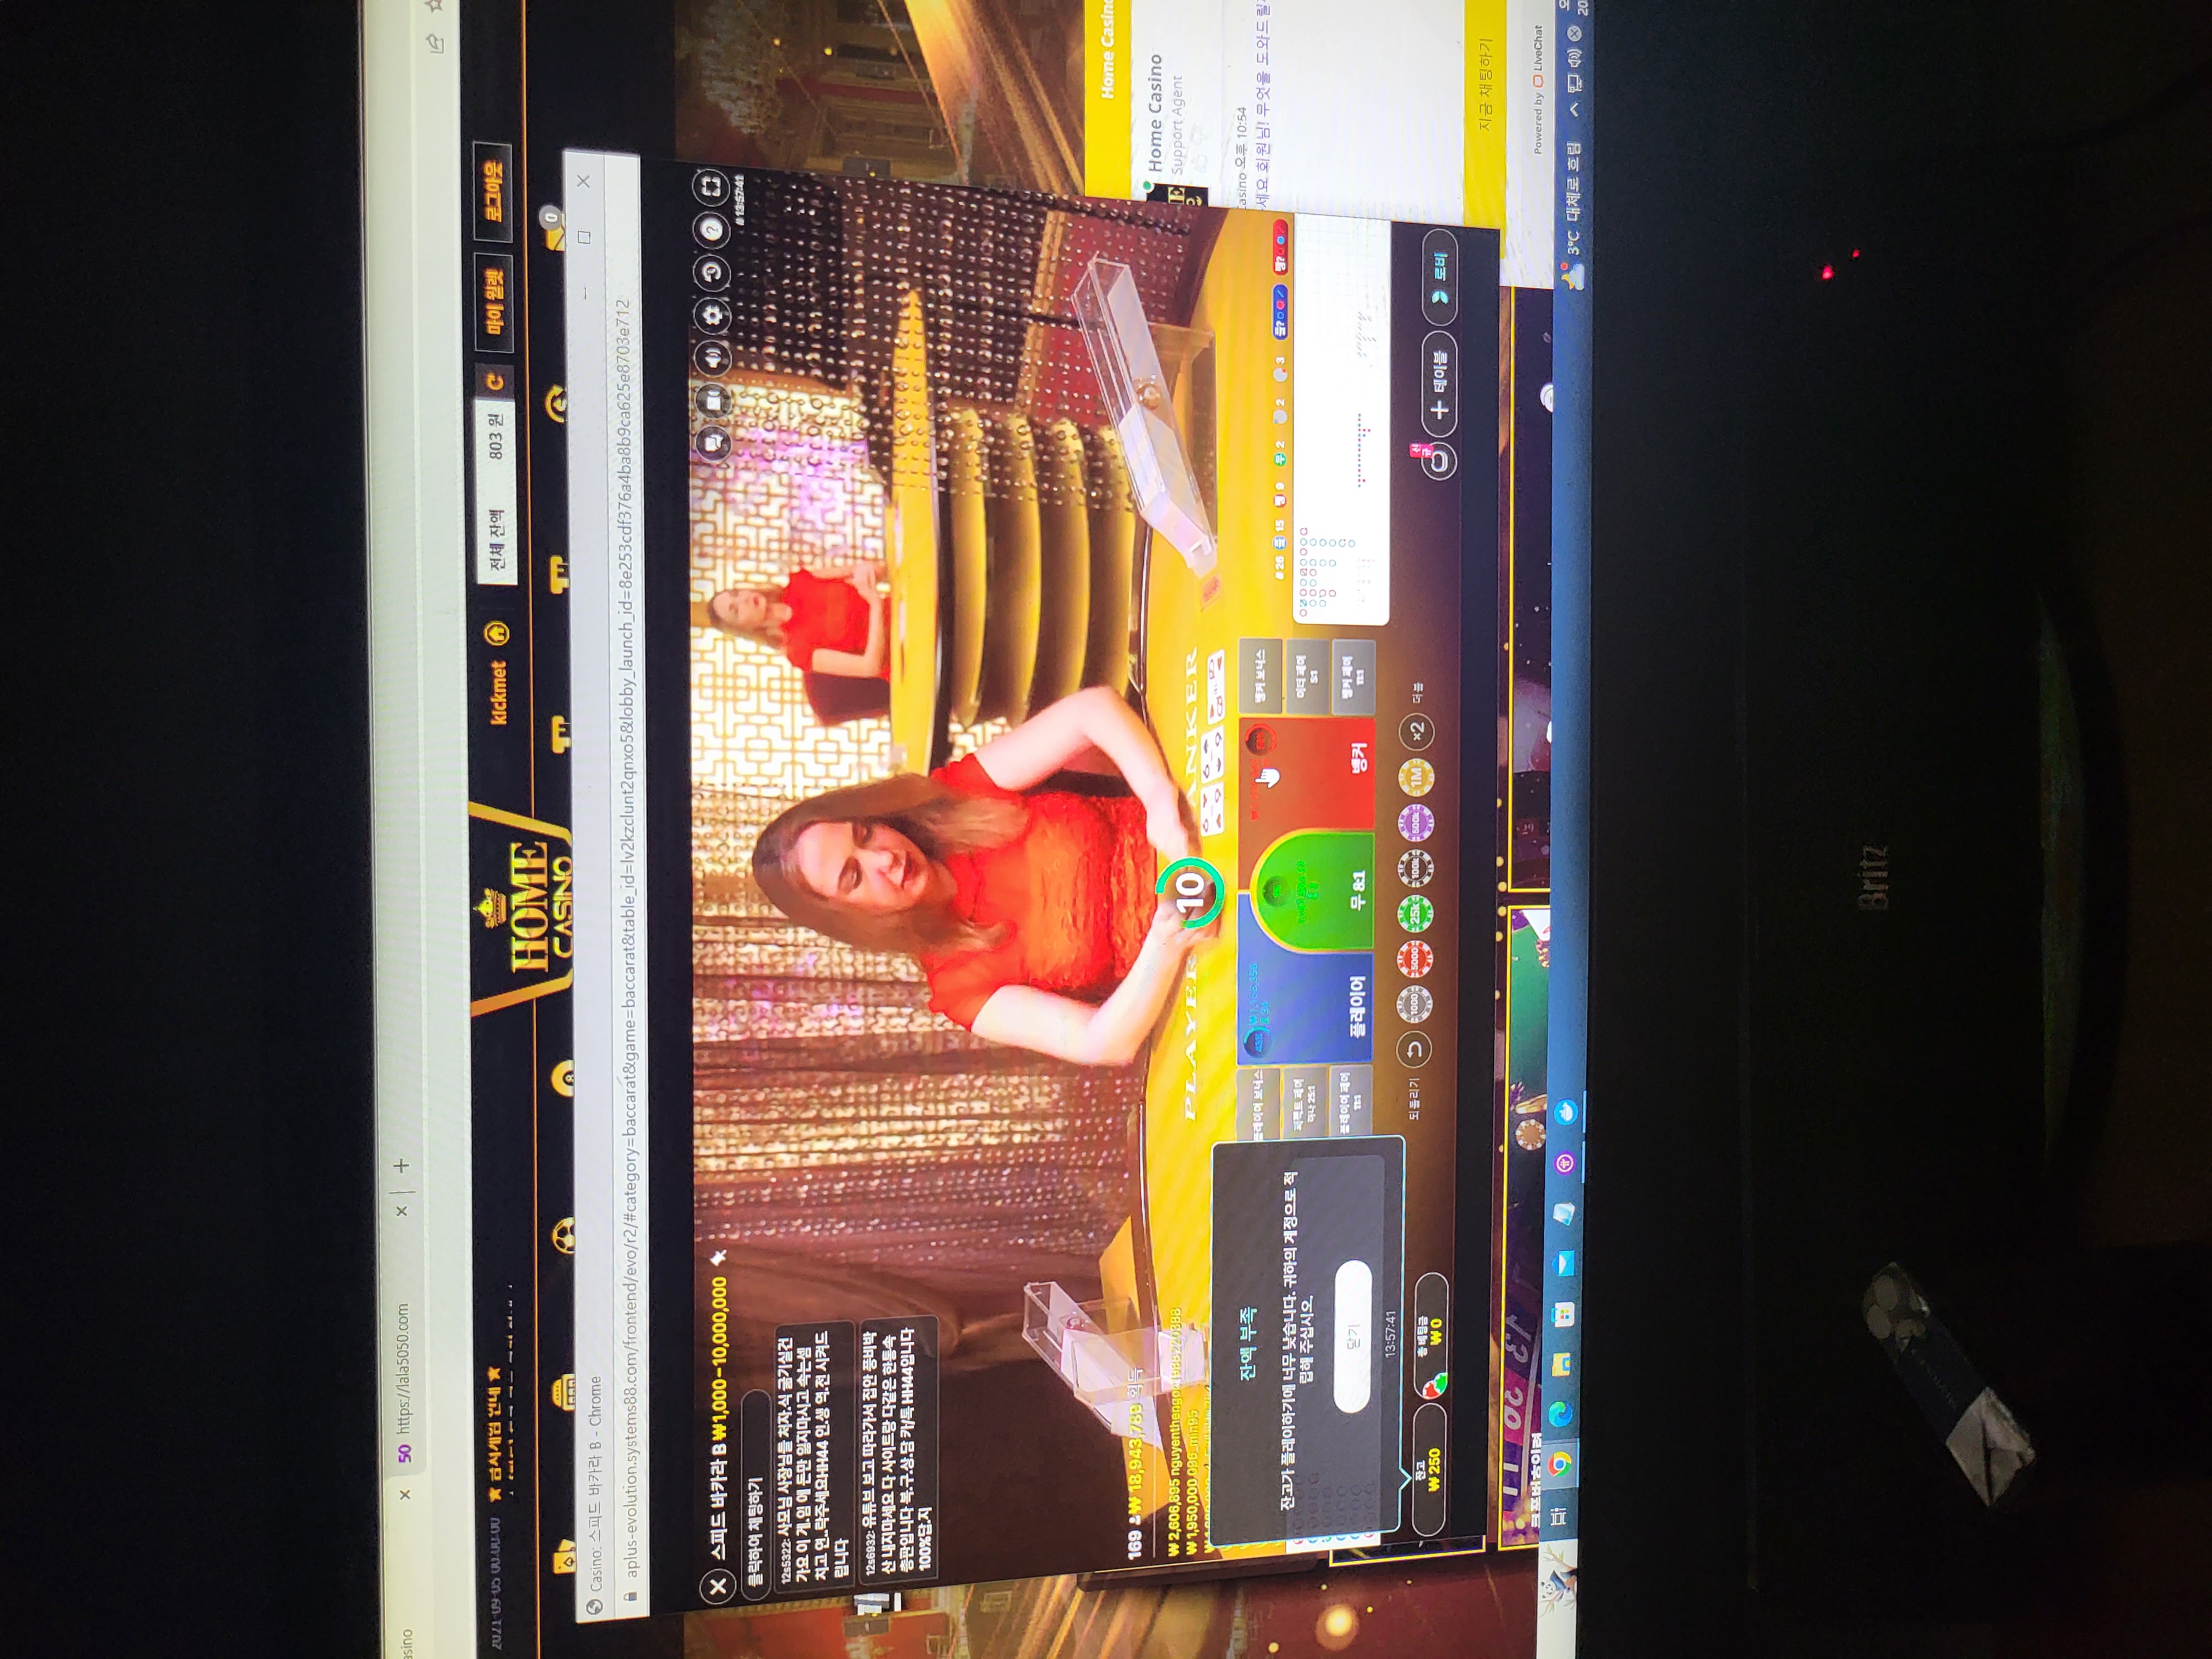Open a new browser tab with the plus
The height and width of the screenshot is (1659, 2212).
pyautogui.click(x=401, y=1165)
